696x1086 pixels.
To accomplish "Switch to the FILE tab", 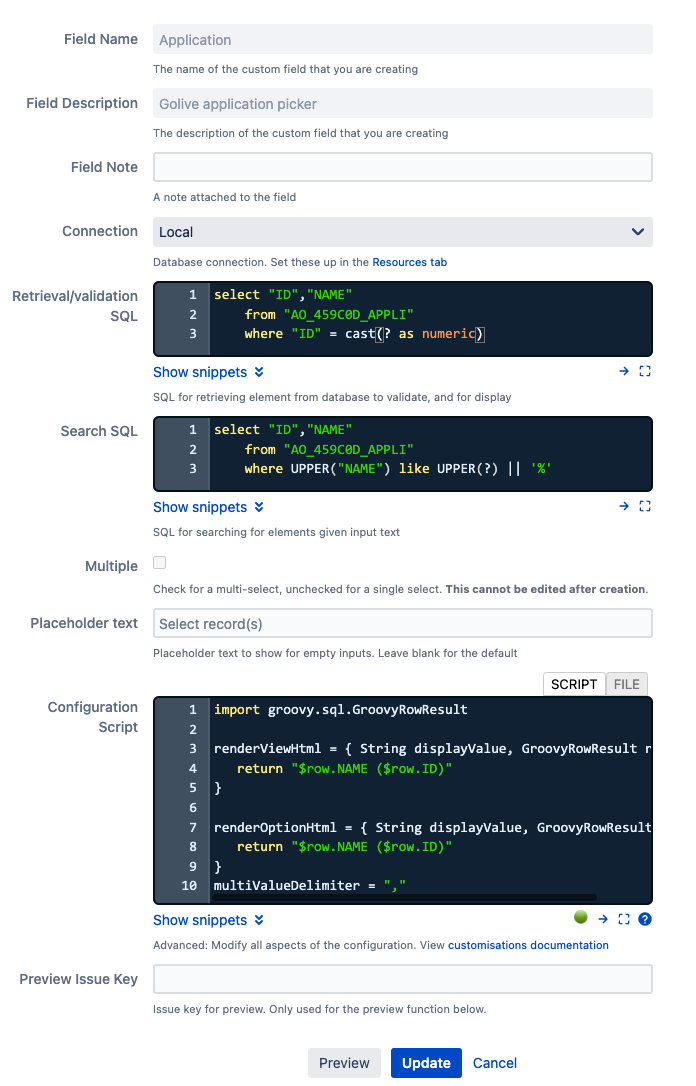I will coord(627,684).
